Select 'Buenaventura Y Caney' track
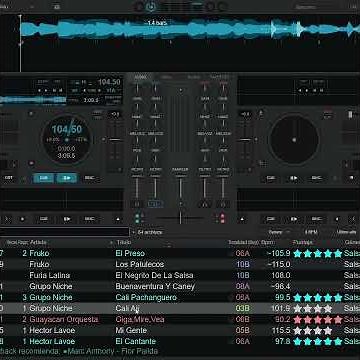 [x=180, y=286]
